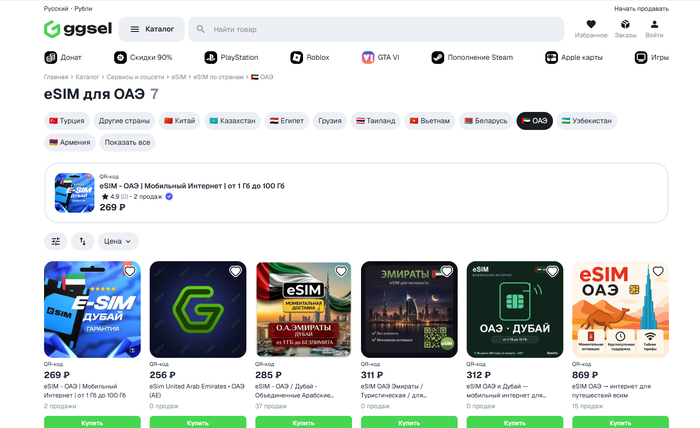Go to Сервисы и соцсети breadcrumb

(x=135, y=77)
